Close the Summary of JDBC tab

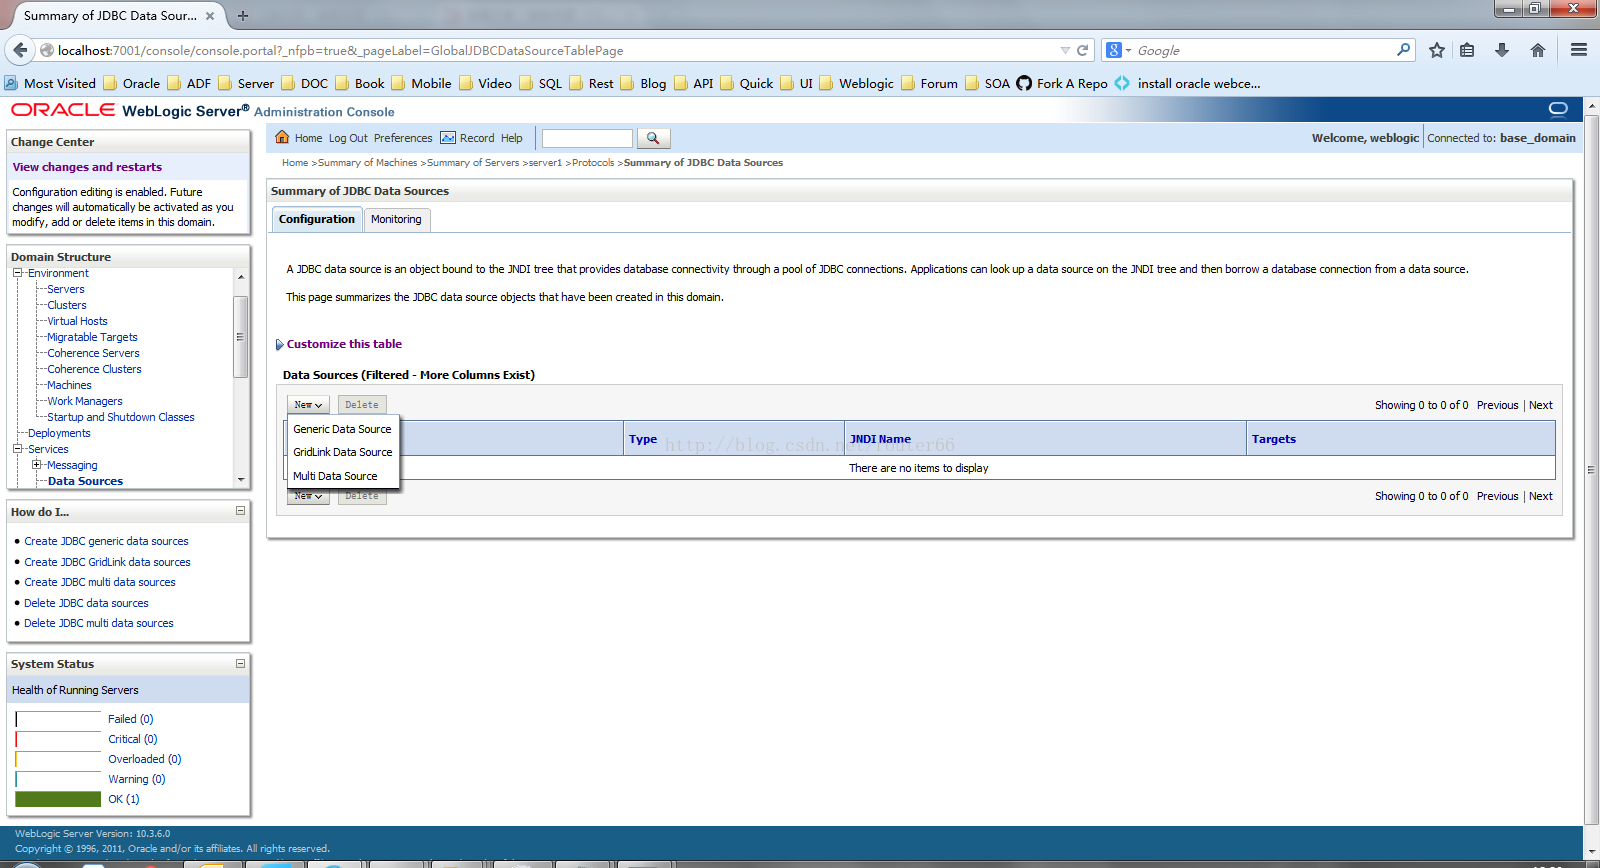point(210,16)
